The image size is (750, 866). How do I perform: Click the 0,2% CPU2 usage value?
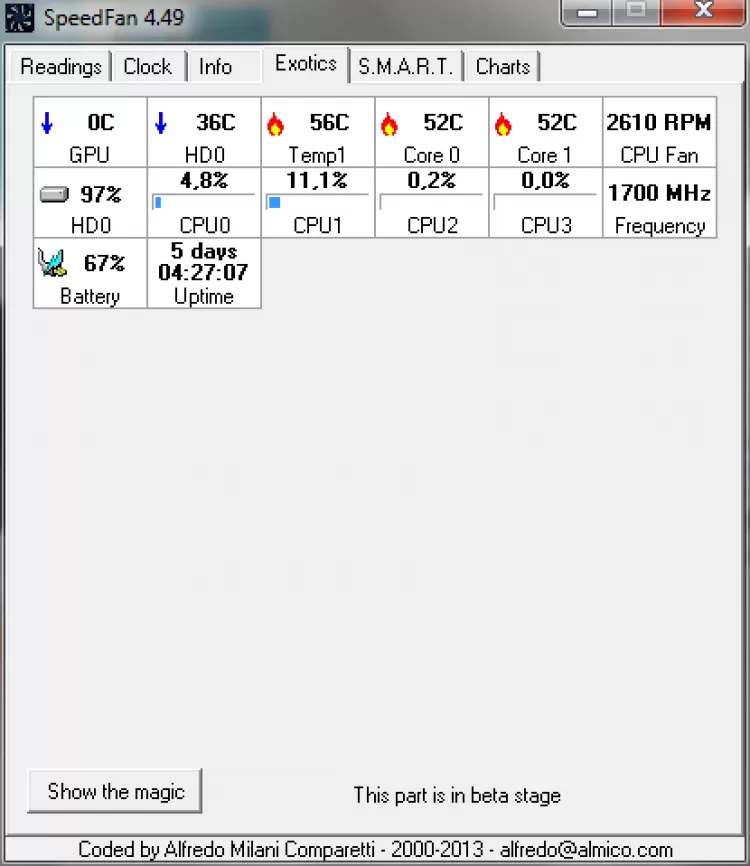431,181
